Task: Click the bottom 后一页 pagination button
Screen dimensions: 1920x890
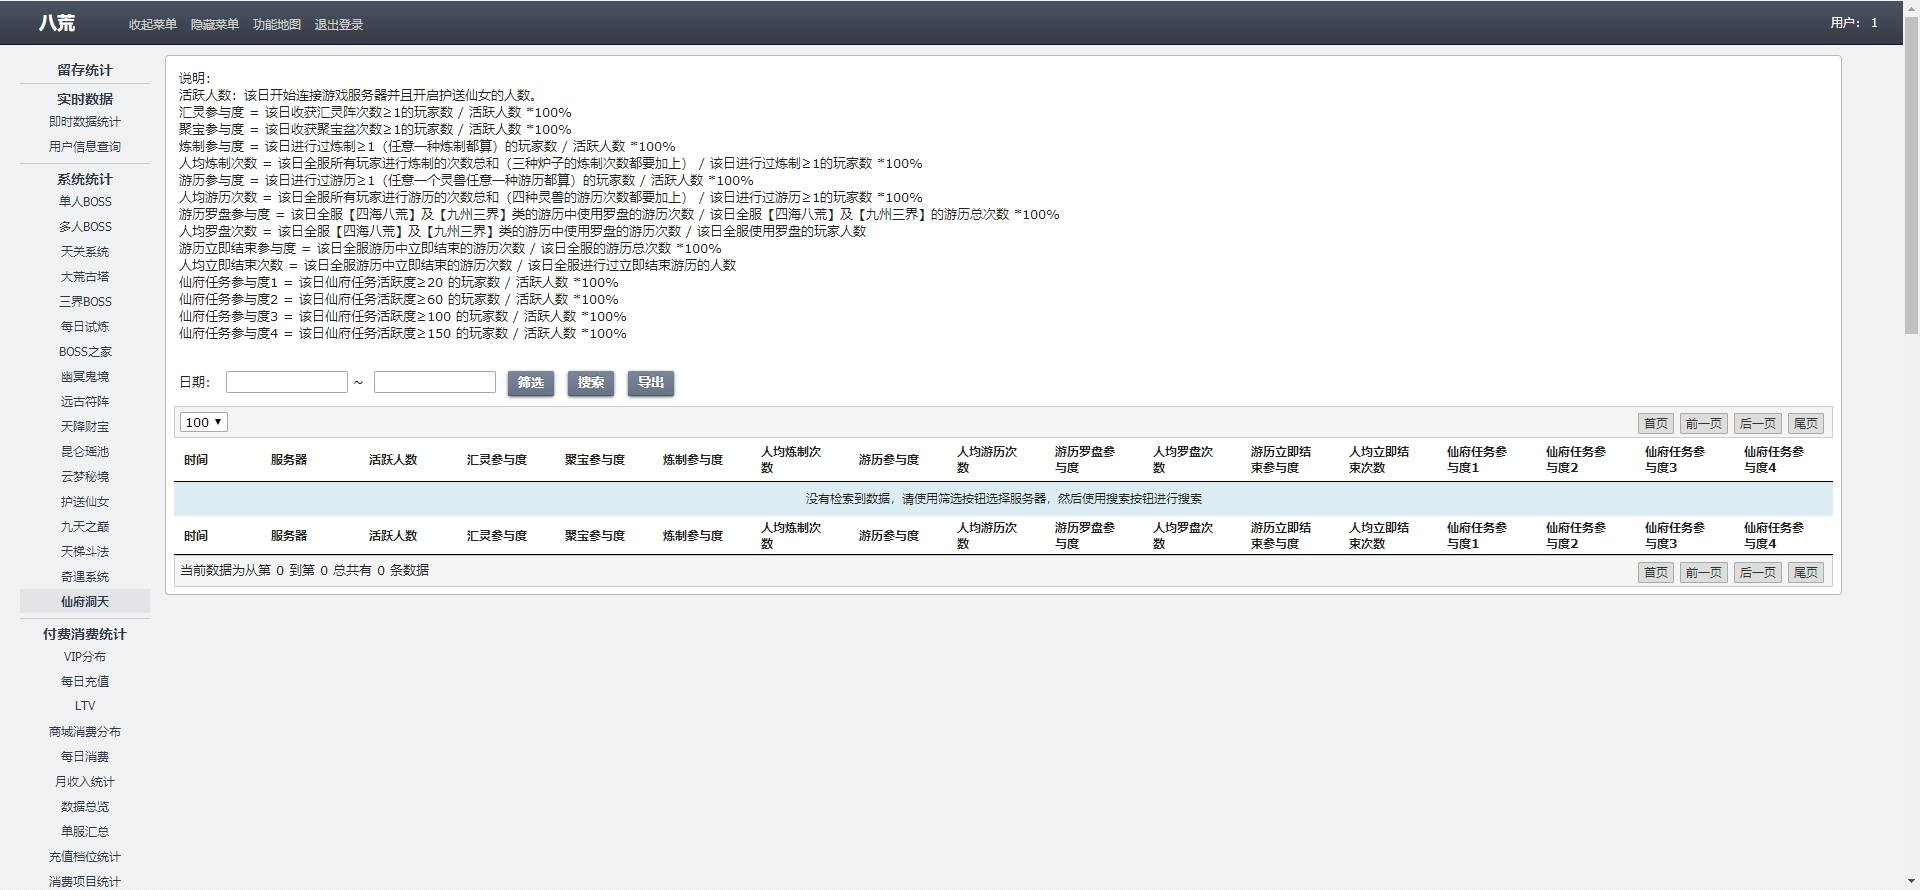Action: (x=1758, y=572)
